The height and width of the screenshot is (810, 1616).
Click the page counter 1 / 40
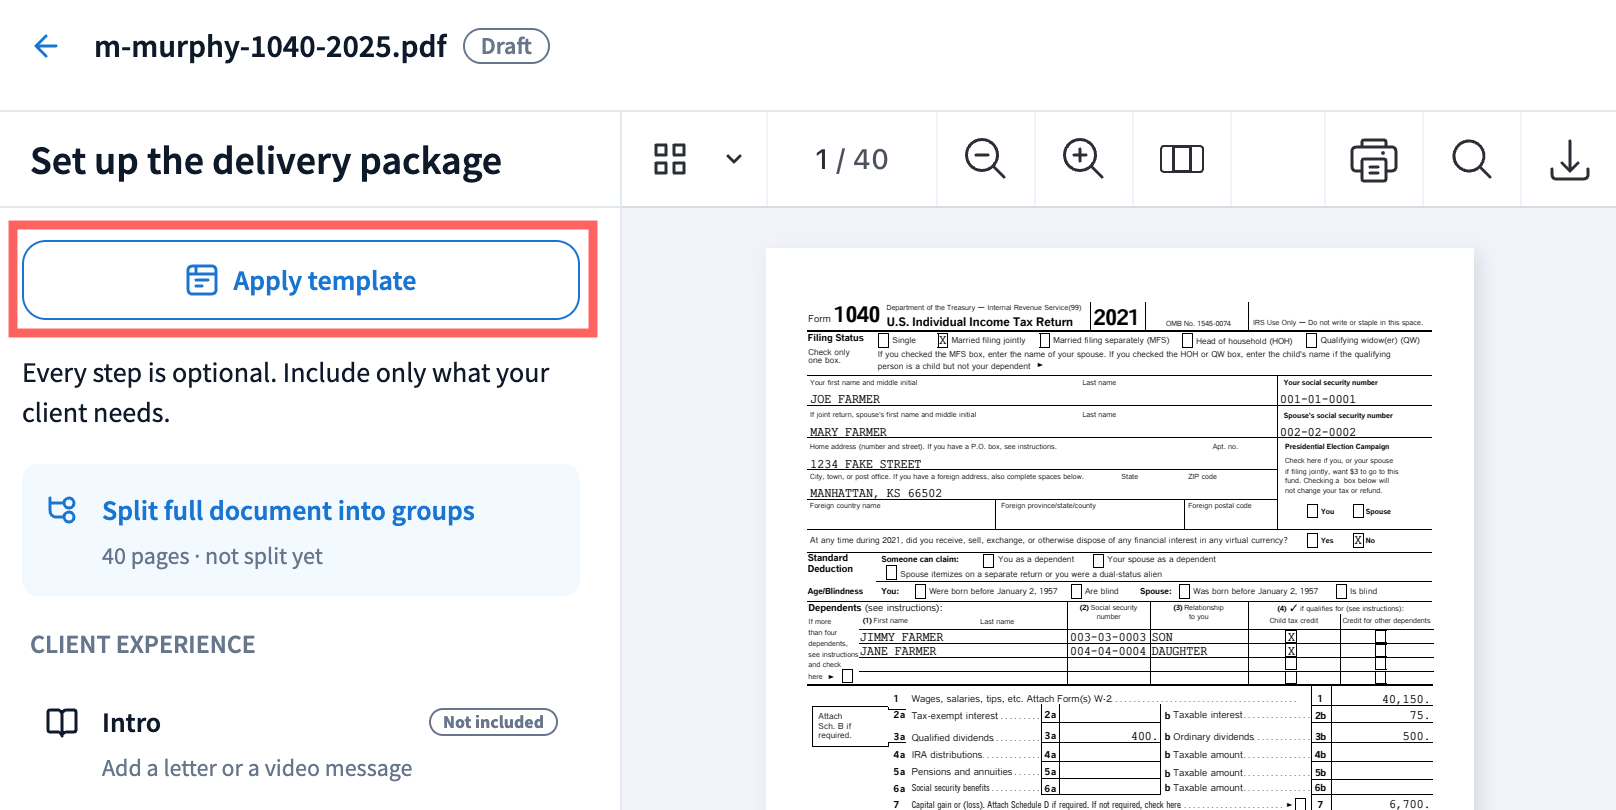pos(851,159)
